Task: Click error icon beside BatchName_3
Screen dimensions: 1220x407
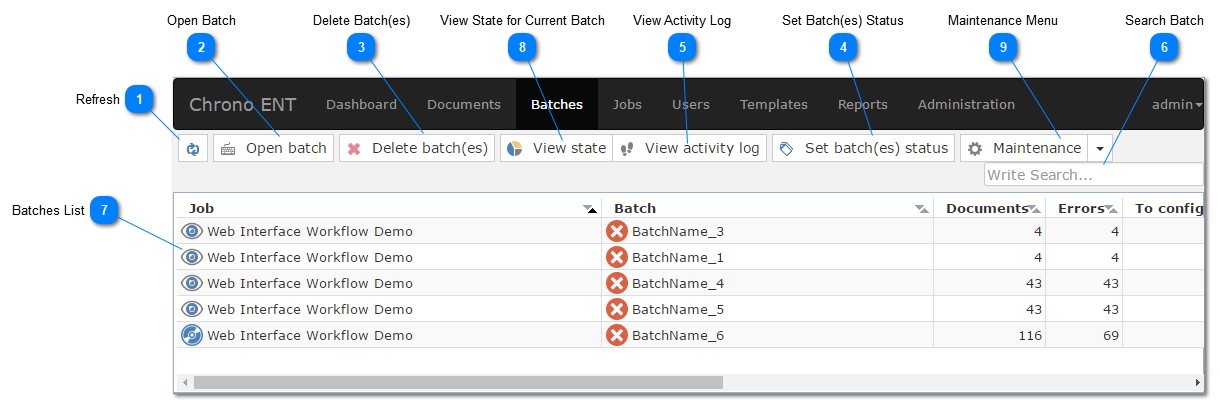Action: tap(617, 231)
